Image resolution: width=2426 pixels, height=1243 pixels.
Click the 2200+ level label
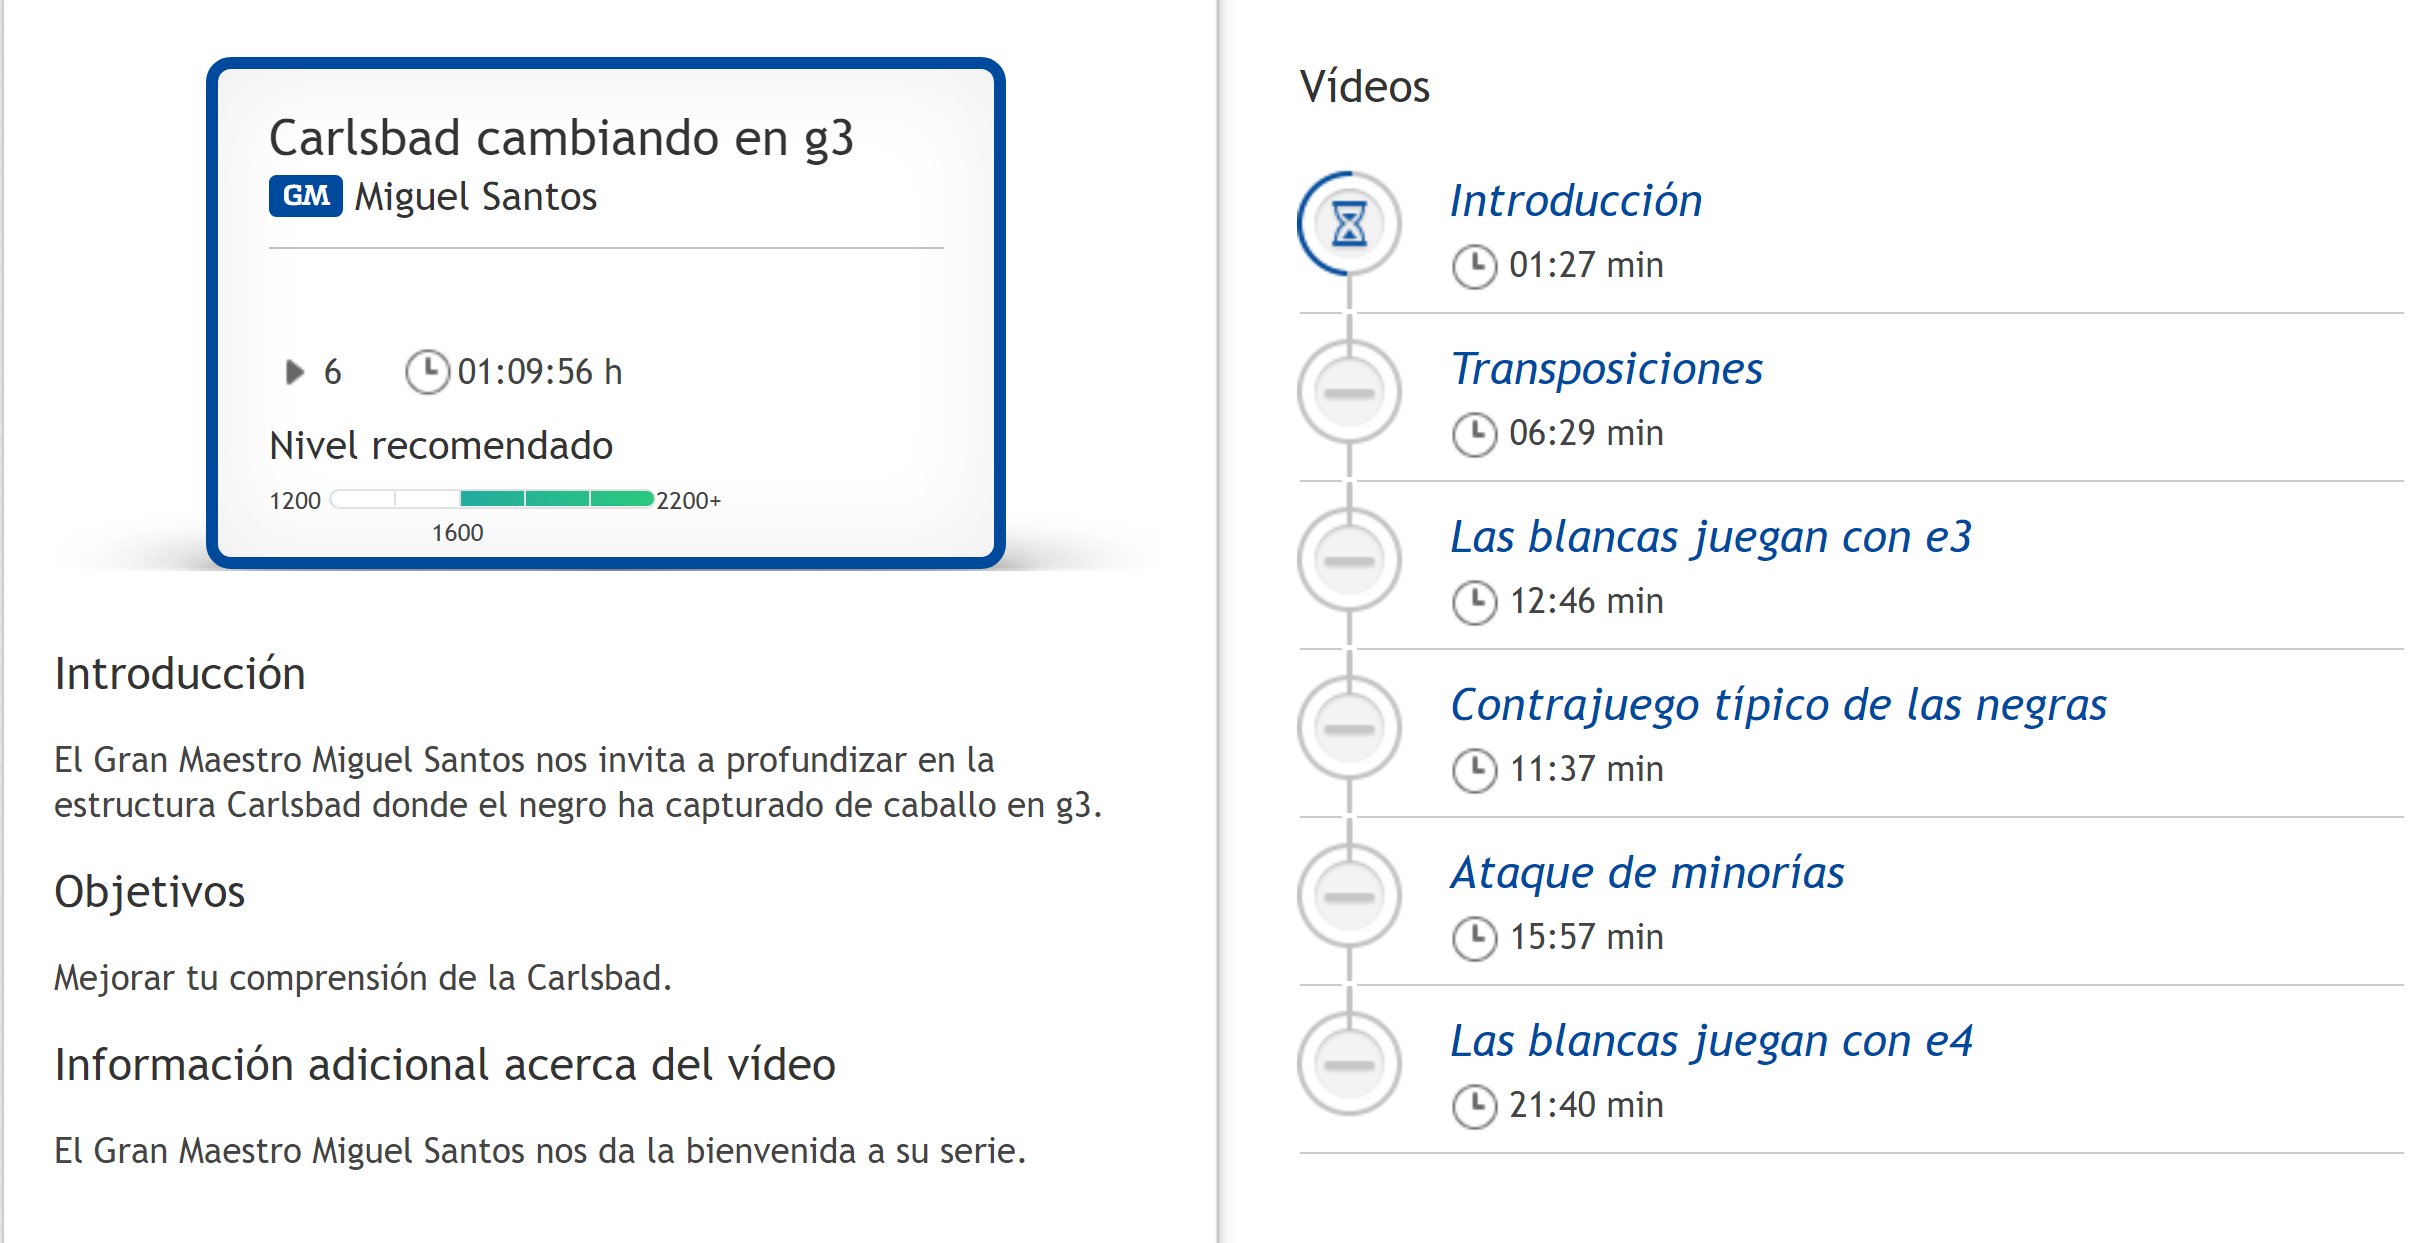688,501
